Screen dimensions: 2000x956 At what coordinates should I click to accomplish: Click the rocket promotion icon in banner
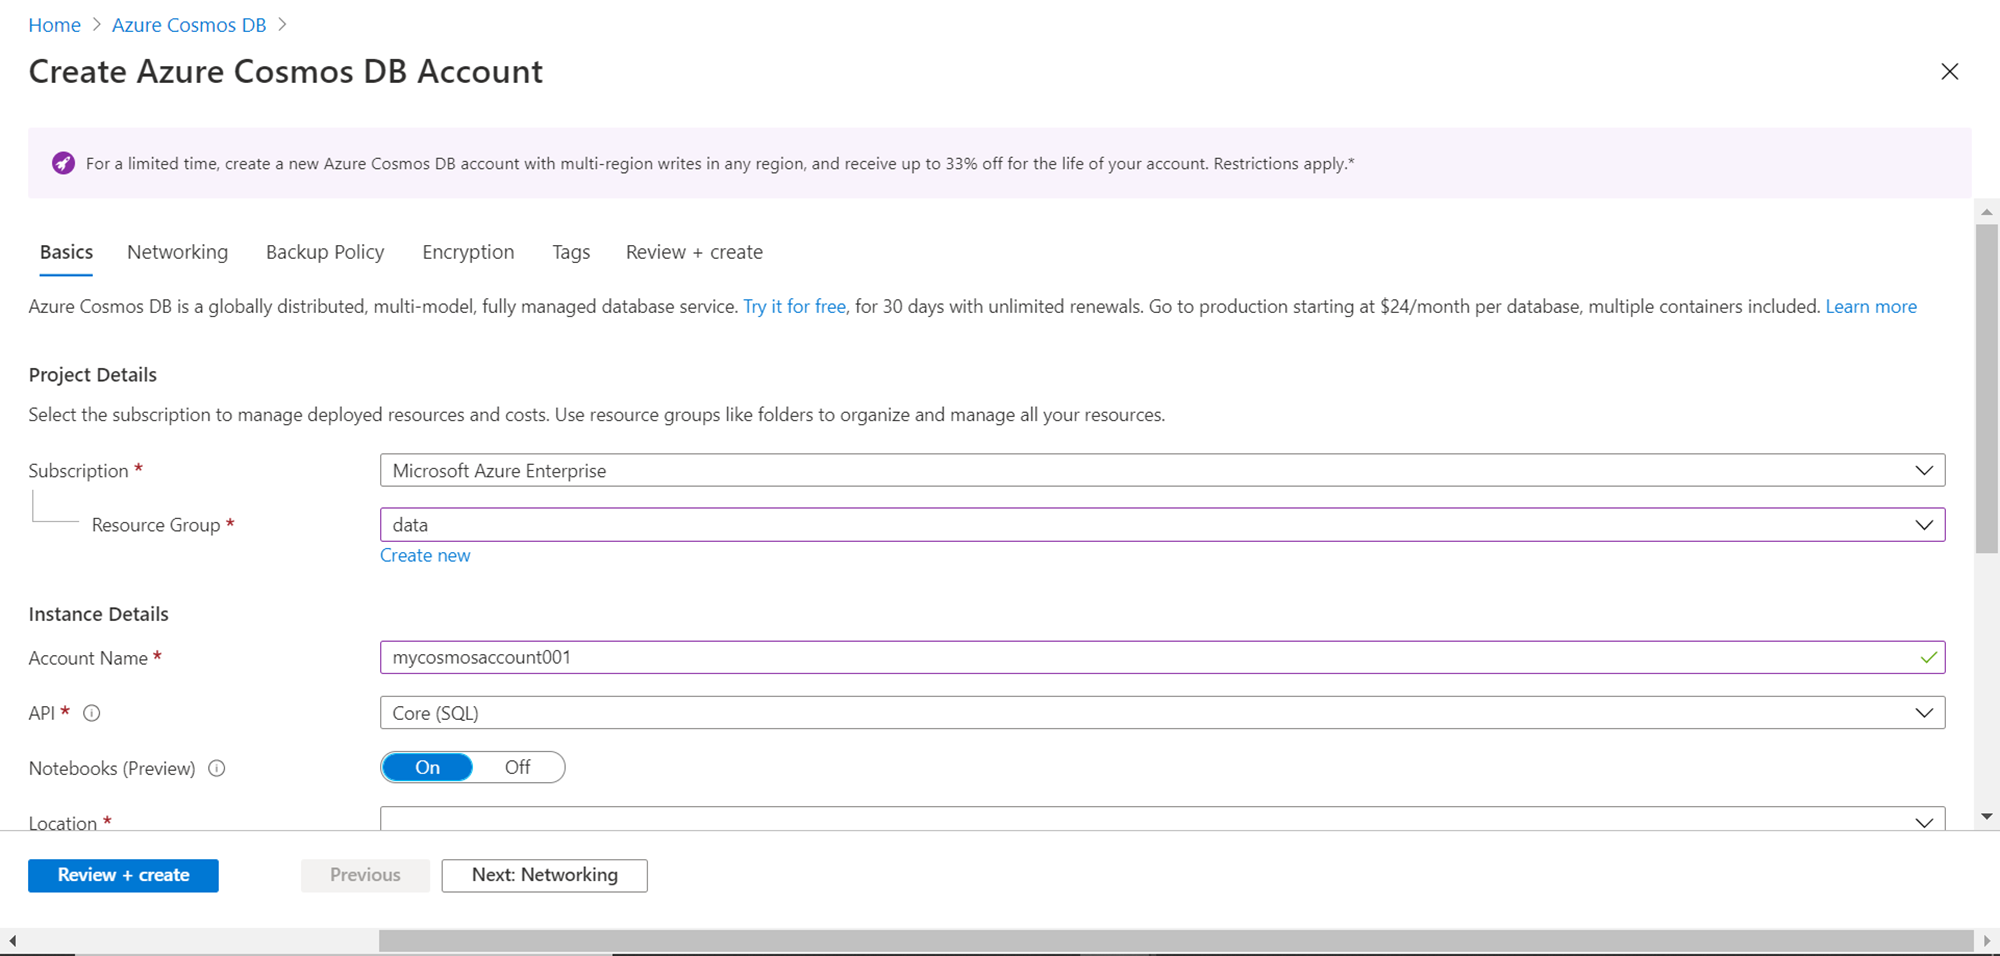pyautogui.click(x=63, y=163)
